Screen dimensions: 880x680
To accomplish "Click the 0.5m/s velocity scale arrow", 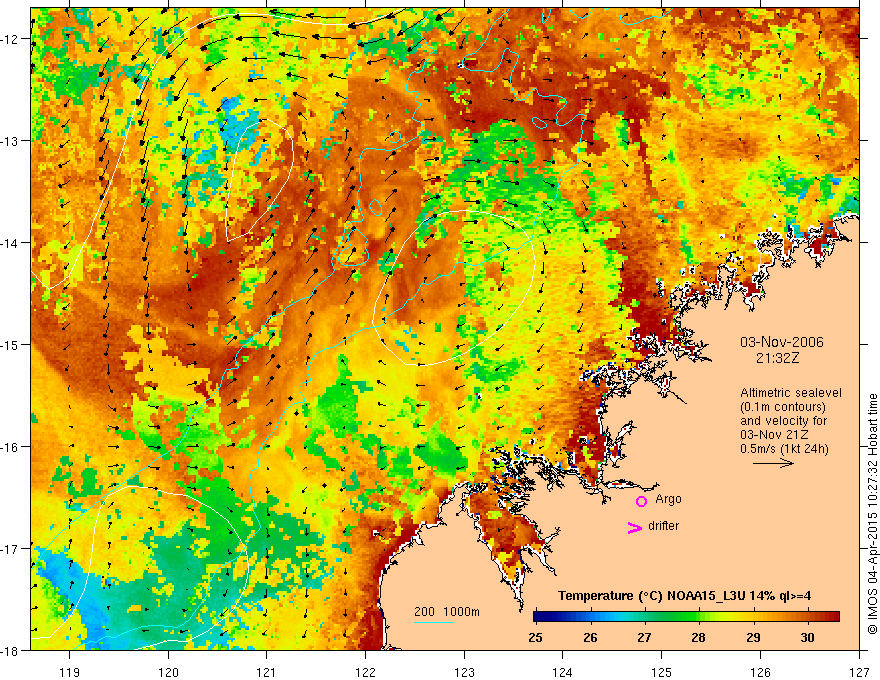I will click(773, 463).
